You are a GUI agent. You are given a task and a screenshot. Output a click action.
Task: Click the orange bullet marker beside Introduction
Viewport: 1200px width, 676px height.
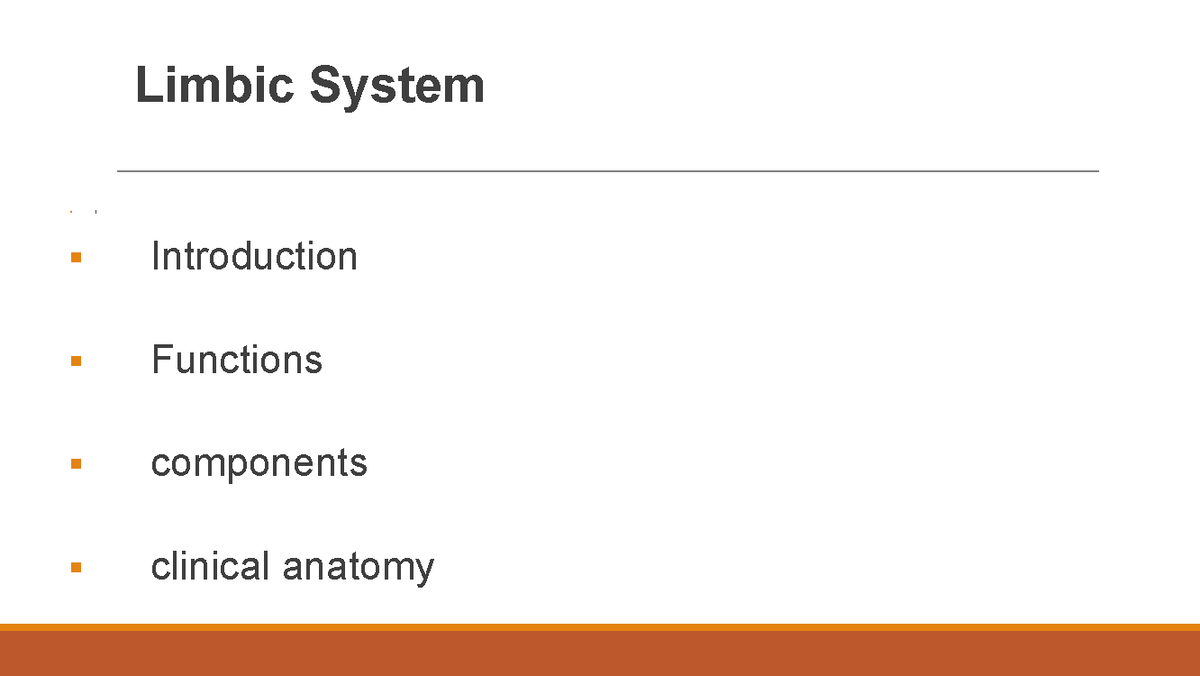(x=76, y=258)
